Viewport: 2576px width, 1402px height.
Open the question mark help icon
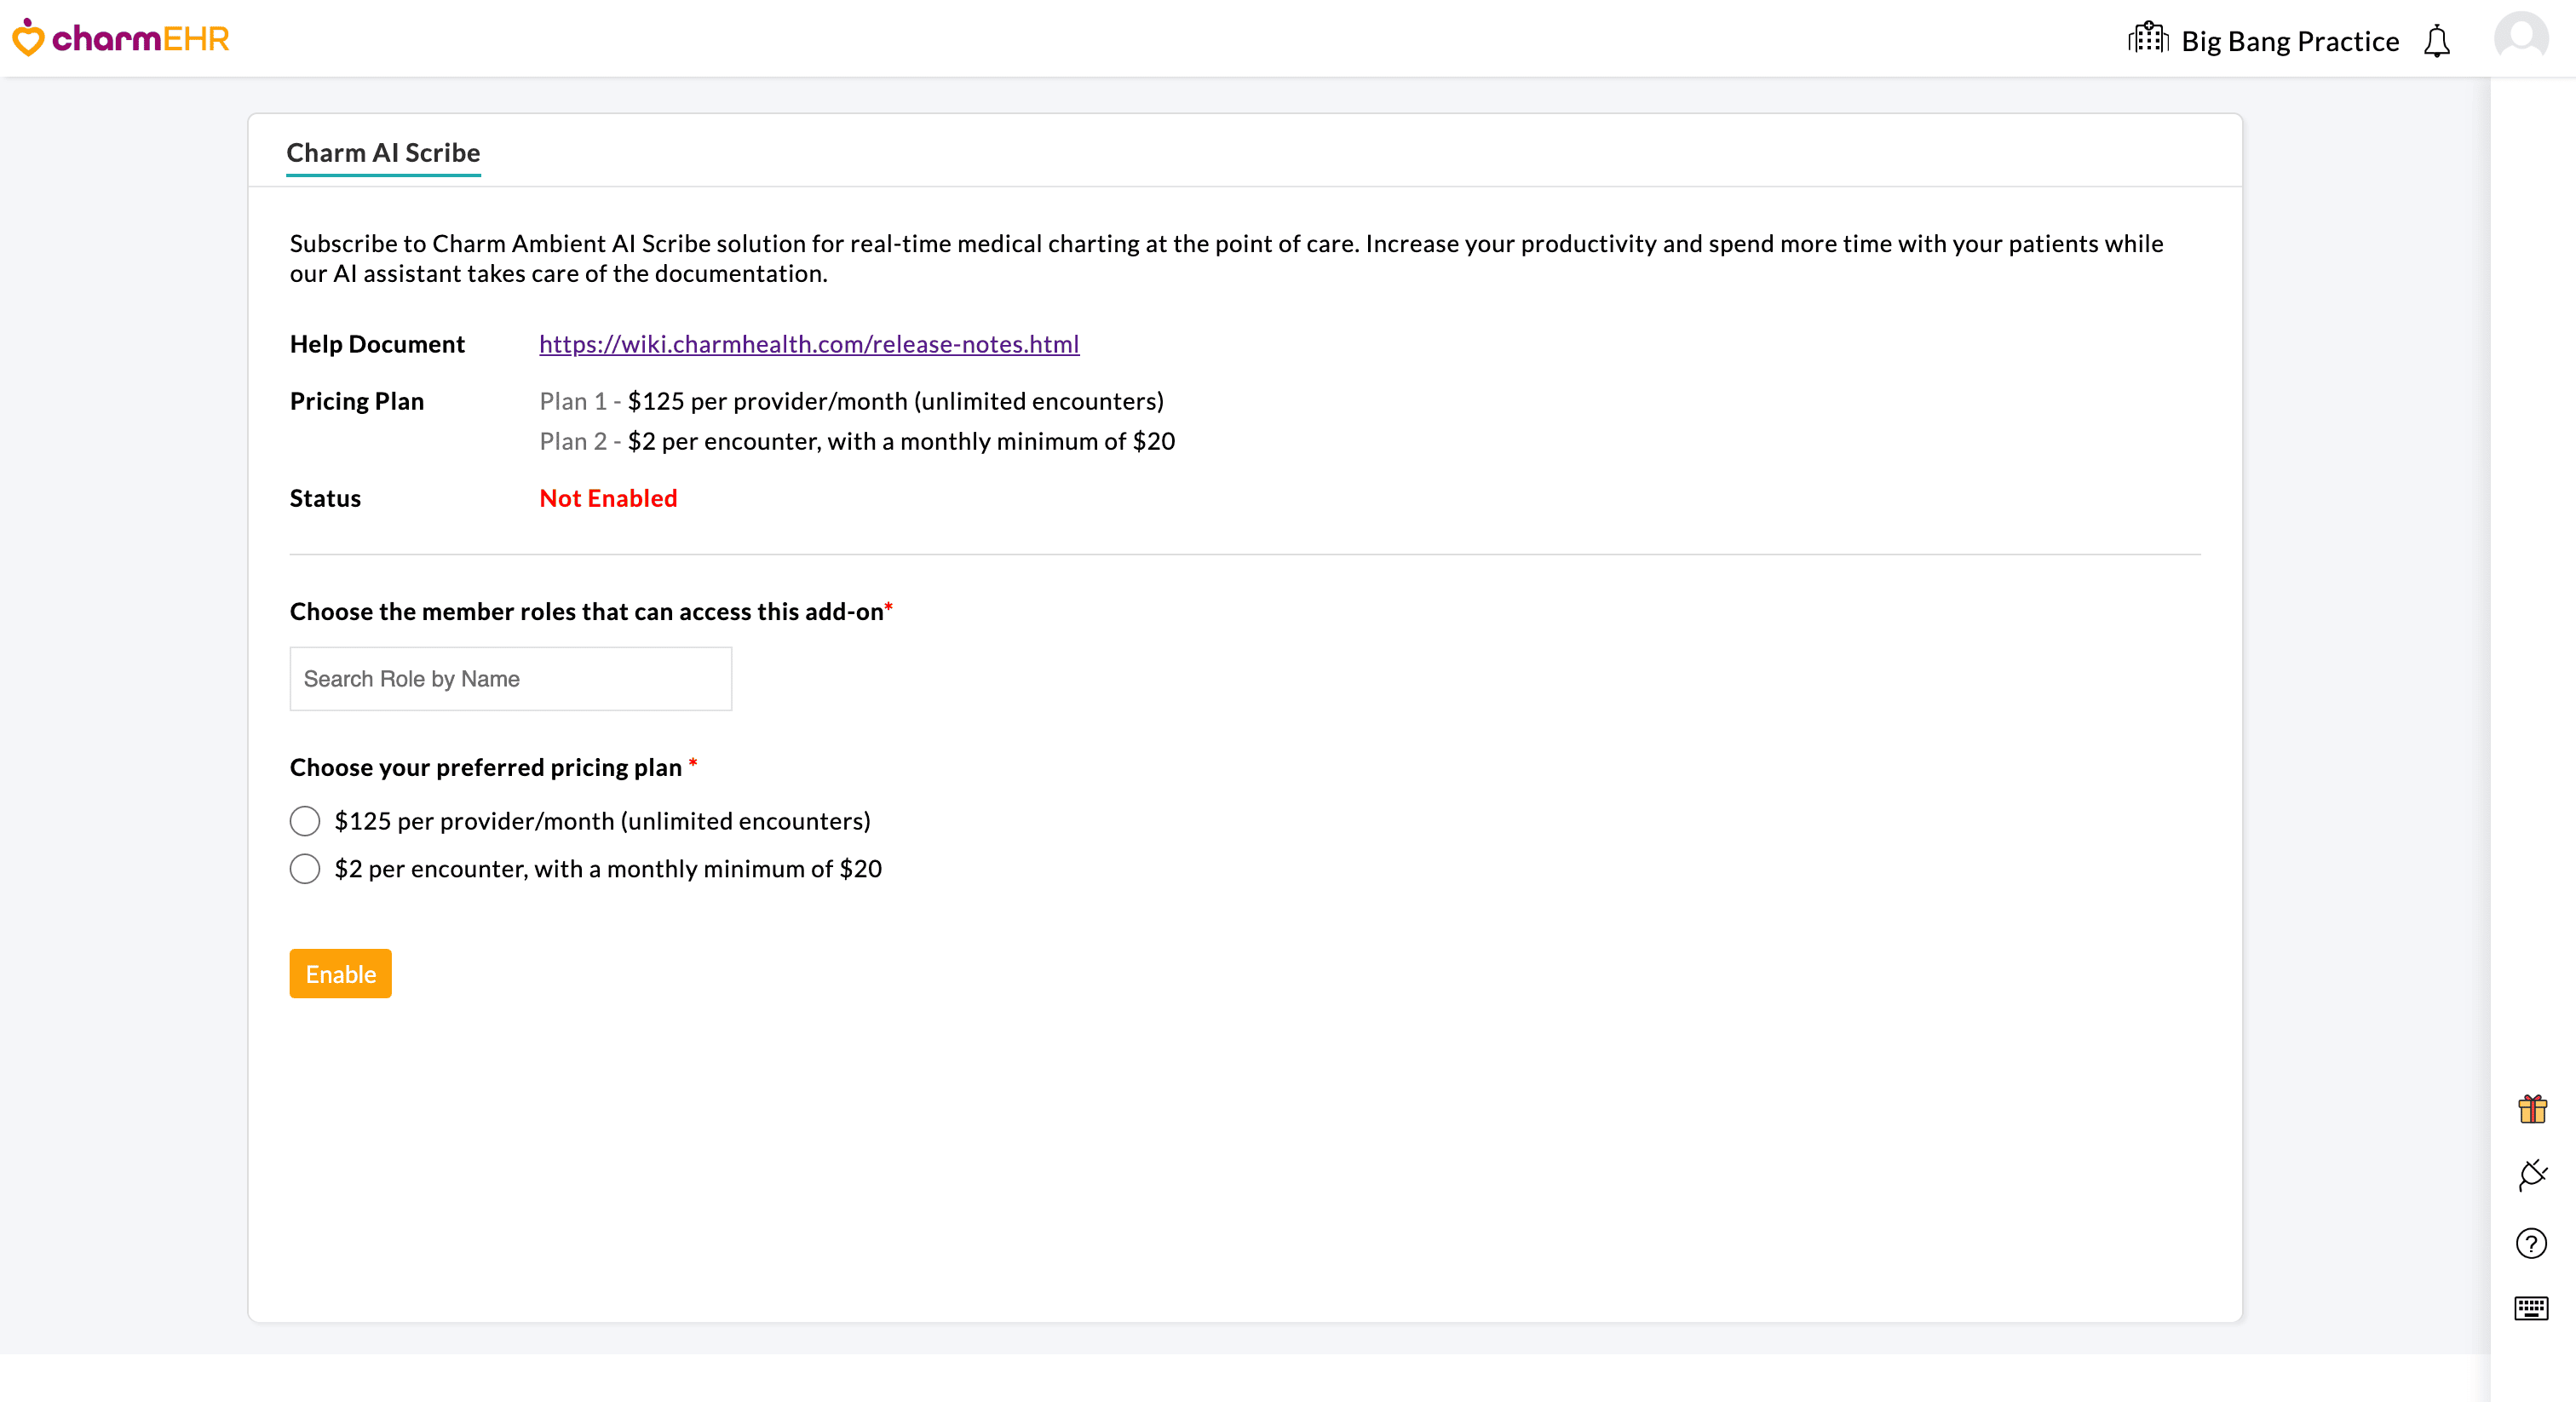coord(2532,1244)
